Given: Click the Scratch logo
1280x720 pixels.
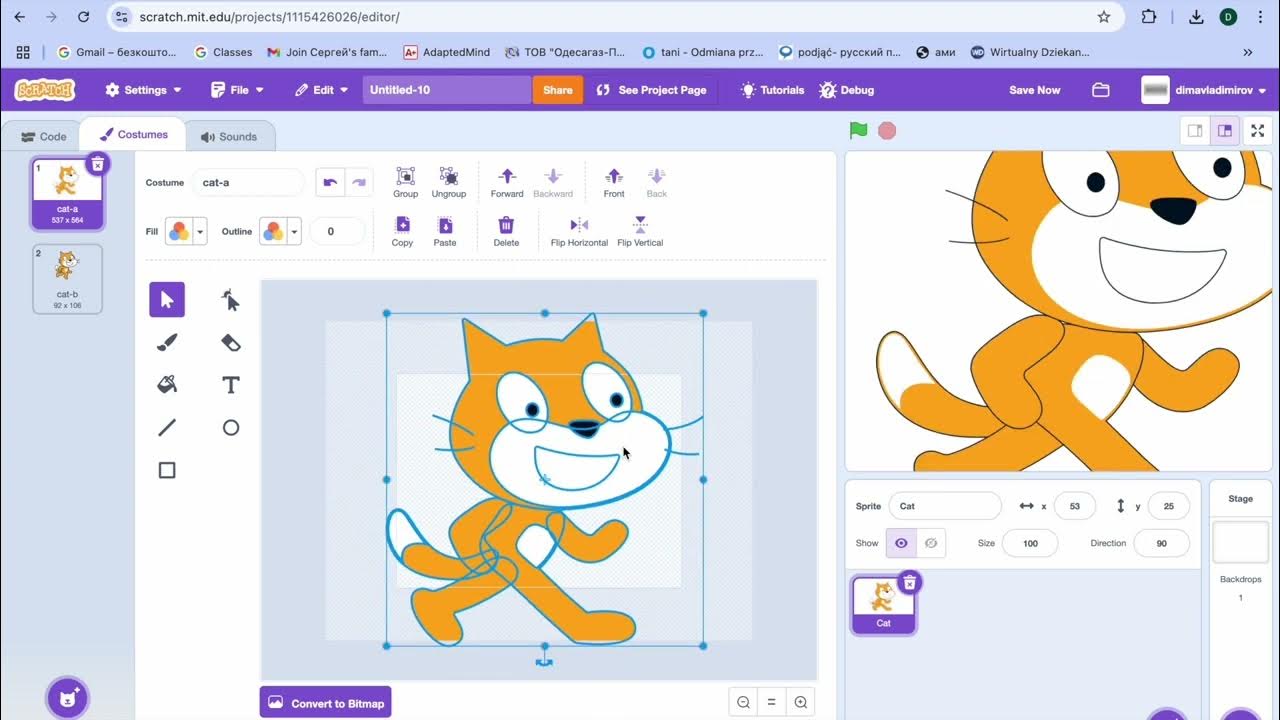Looking at the screenshot, I should [x=45, y=90].
